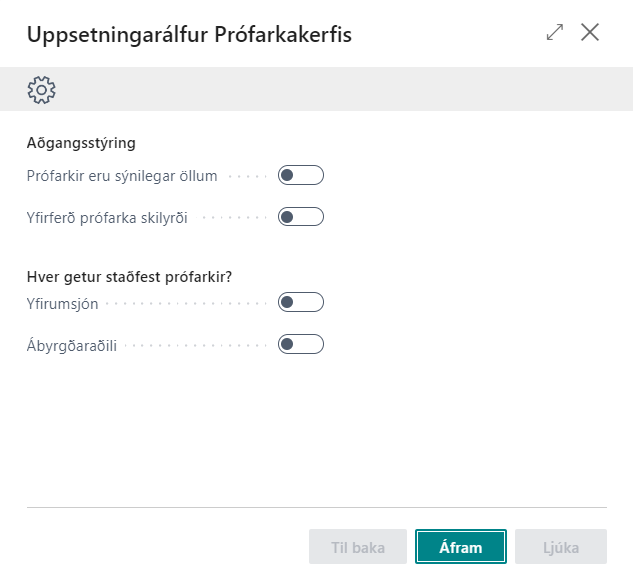Click the Yfirumsjón field label
The width and height of the screenshot is (633, 588).
pyautogui.click(x=63, y=302)
